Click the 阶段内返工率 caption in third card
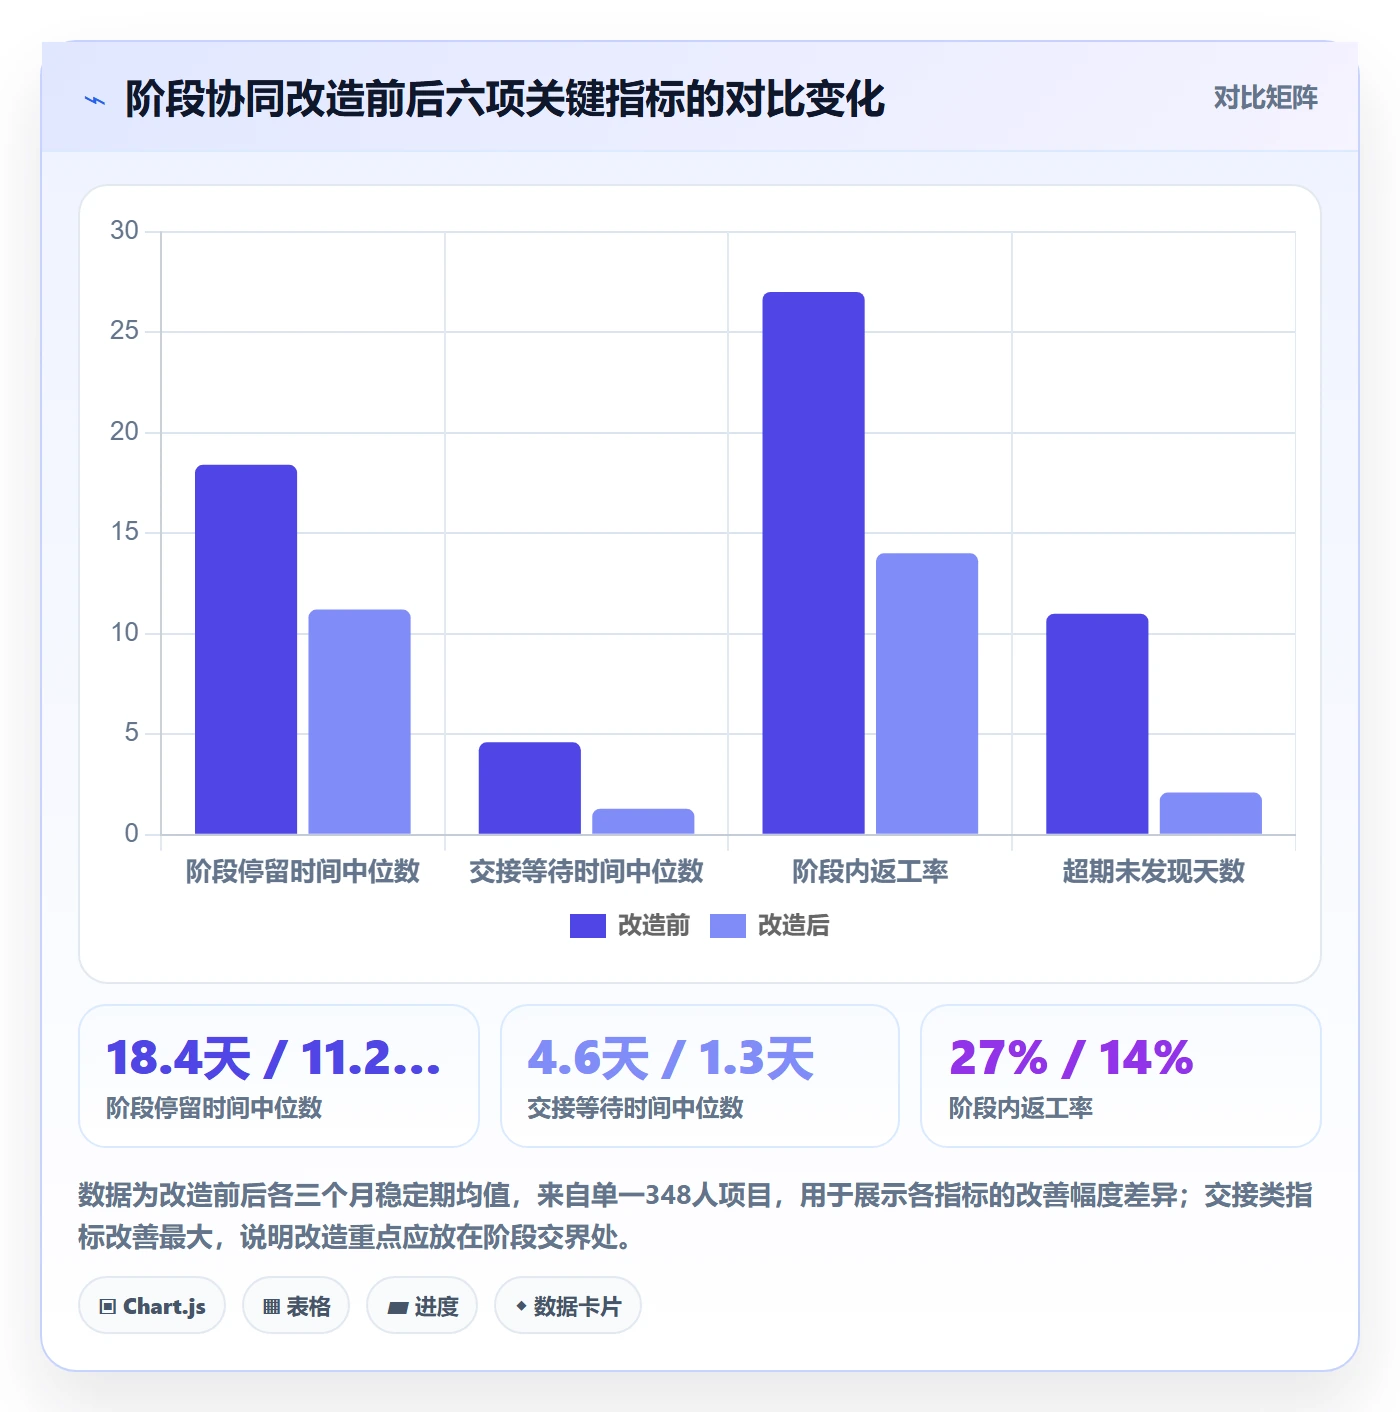 coord(1021,1108)
